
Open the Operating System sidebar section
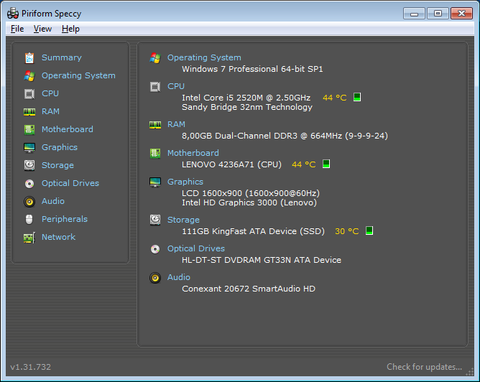pyautogui.click(x=78, y=76)
